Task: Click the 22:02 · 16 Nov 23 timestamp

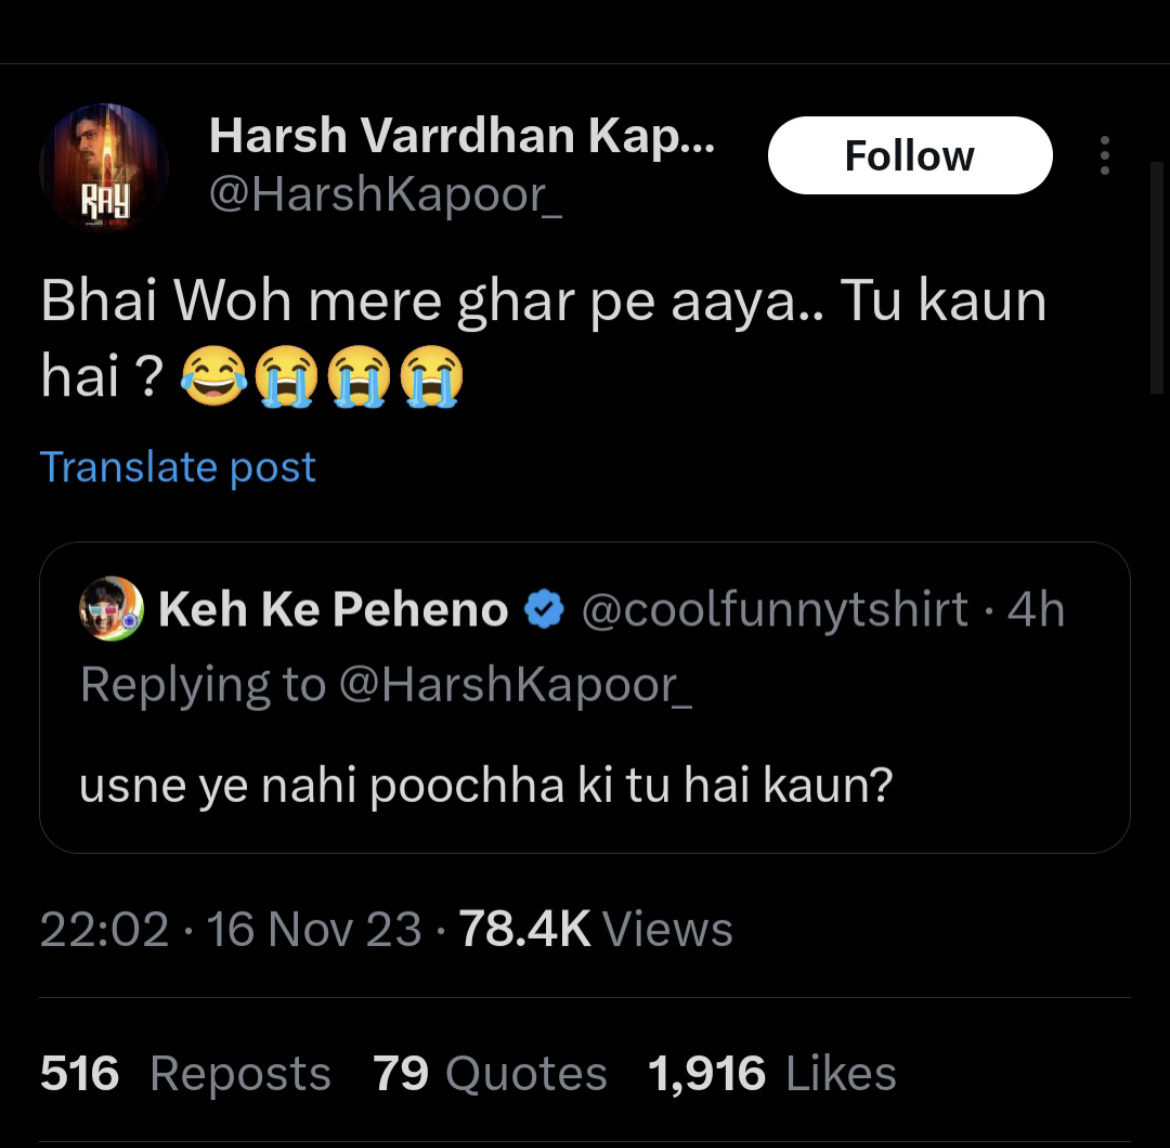Action: pyautogui.click(x=230, y=929)
